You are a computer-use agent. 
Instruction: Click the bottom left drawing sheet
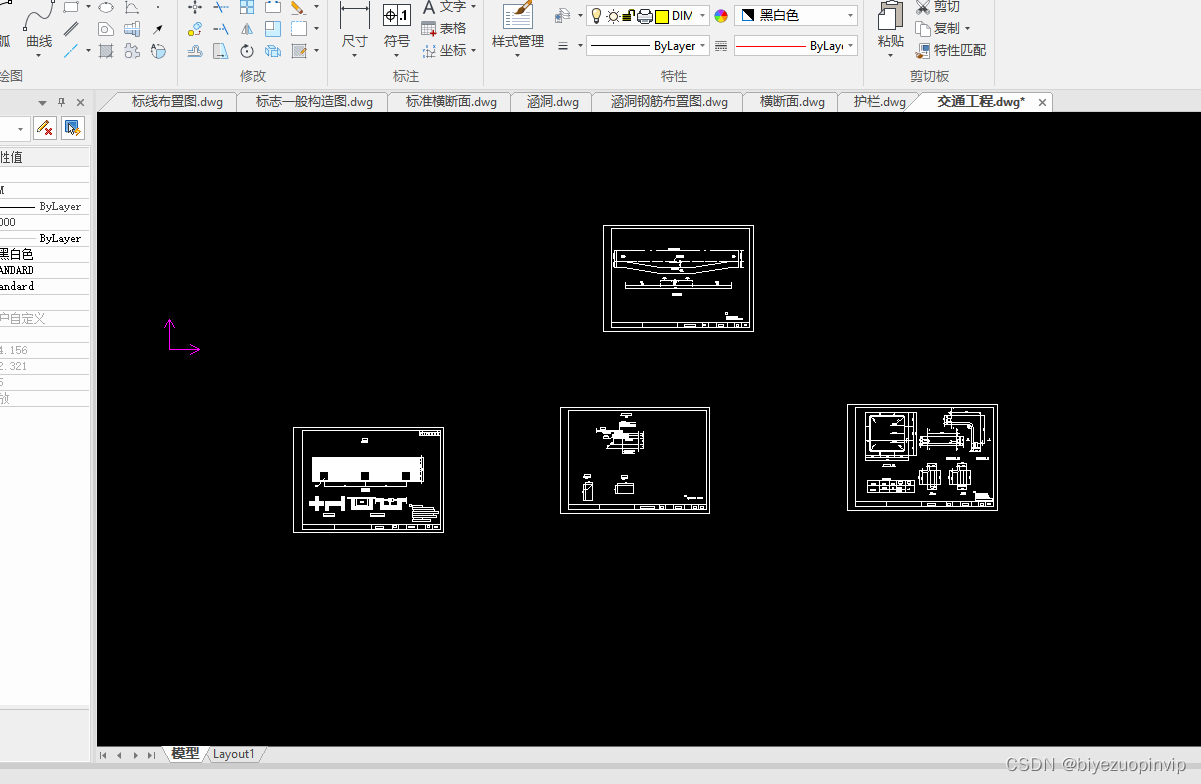click(368, 480)
